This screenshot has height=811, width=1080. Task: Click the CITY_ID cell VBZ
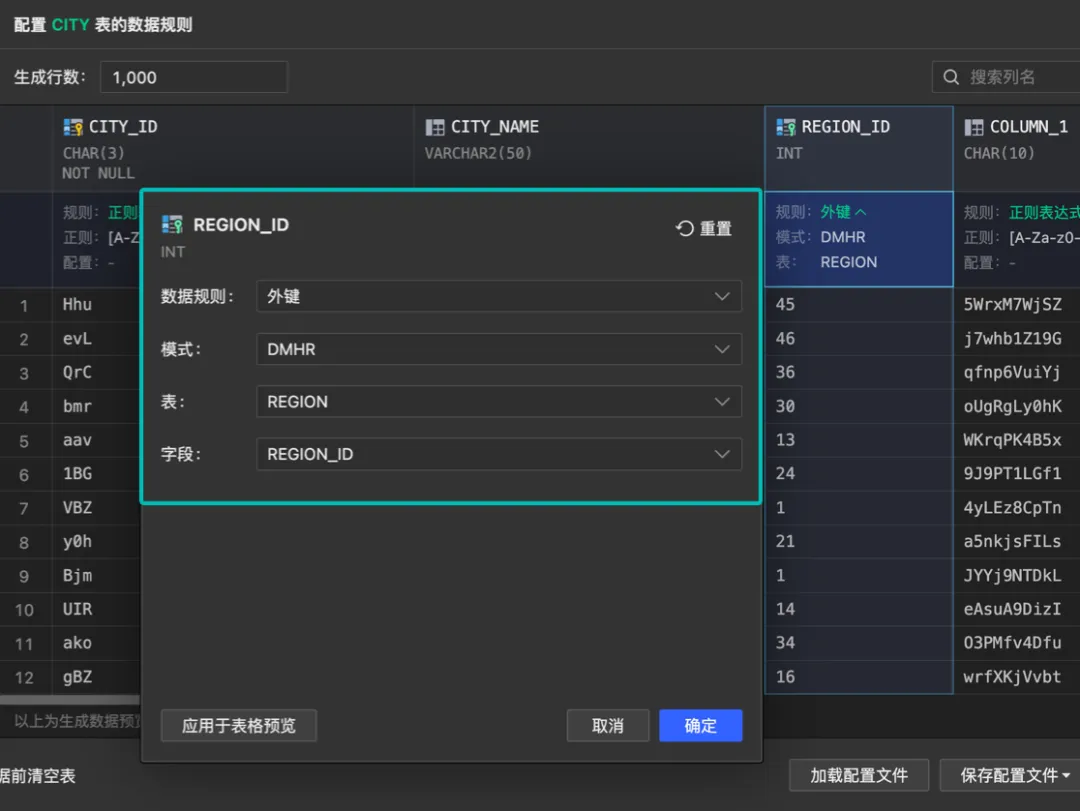click(77, 507)
